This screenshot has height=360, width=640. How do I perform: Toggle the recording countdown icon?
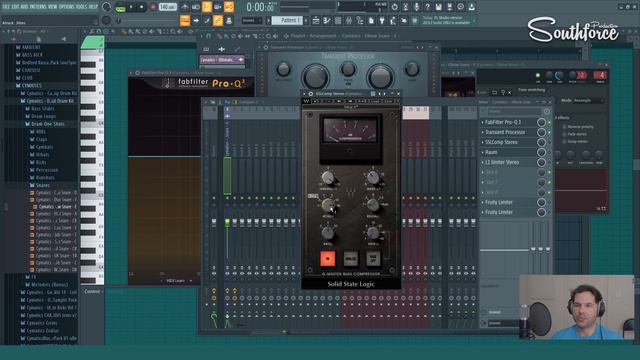coord(207,7)
